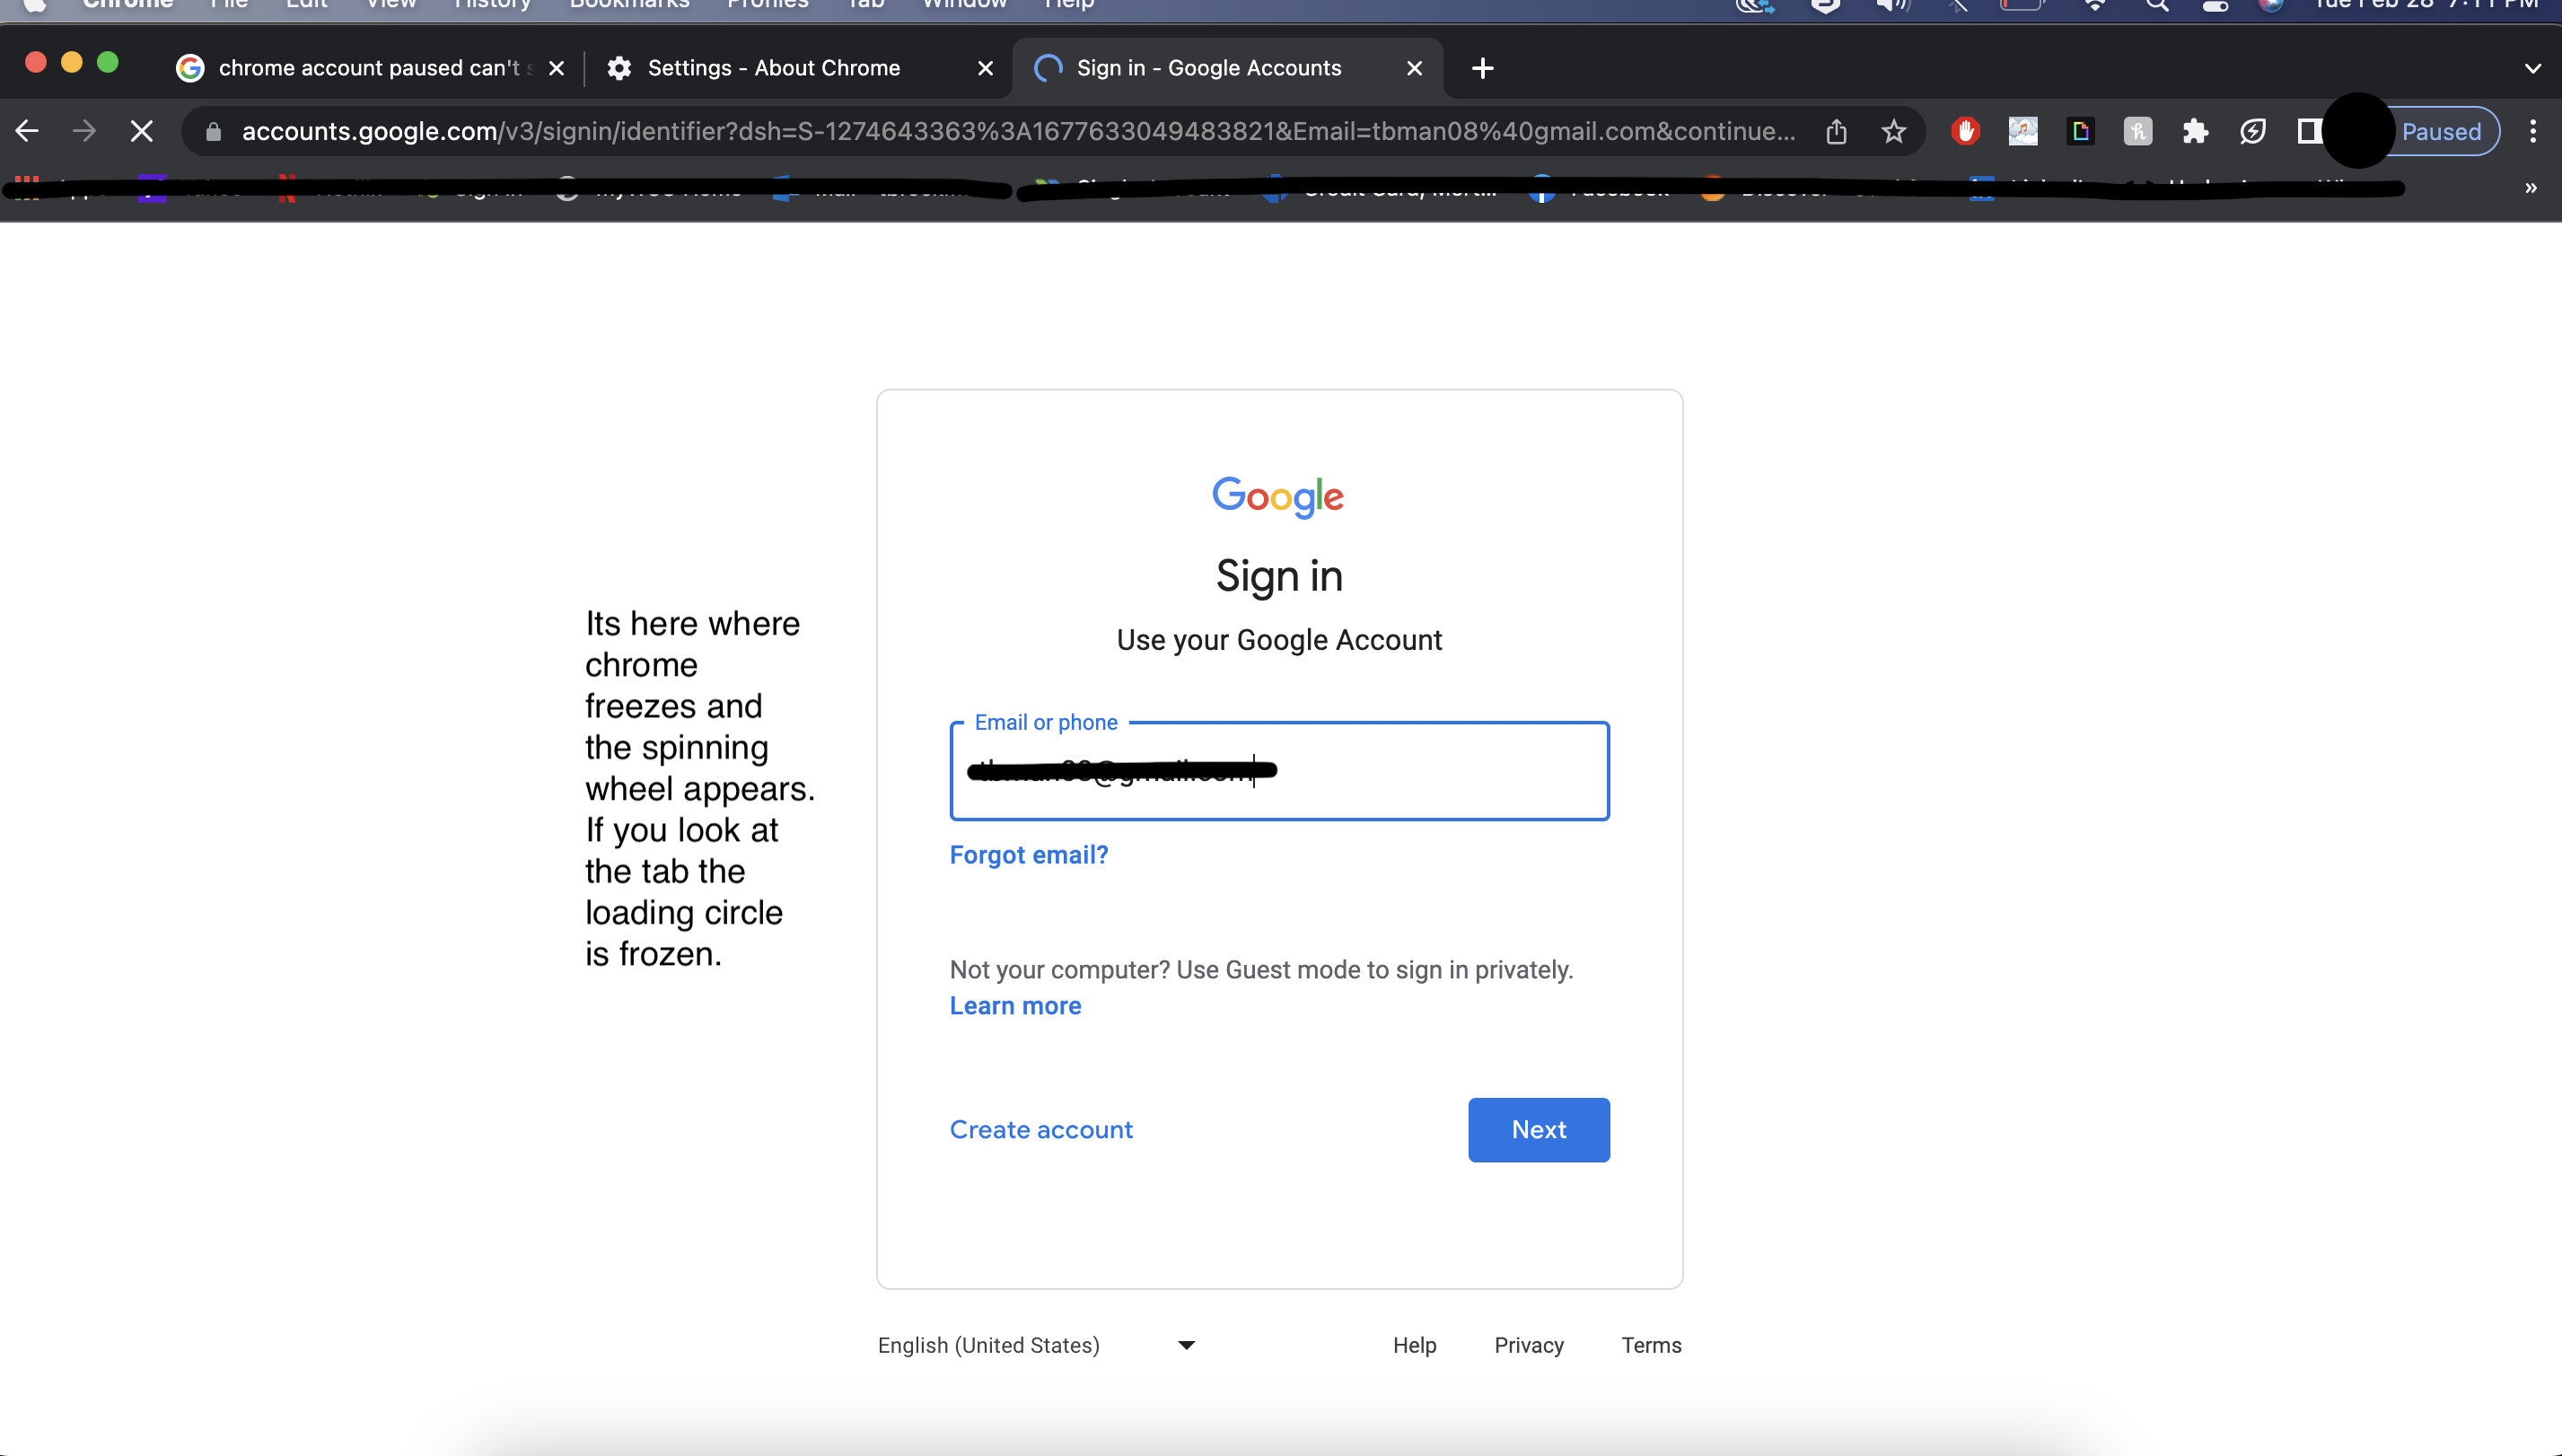The image size is (2562, 1456).
Task: Click the Paused profile sync button
Action: [2441, 131]
